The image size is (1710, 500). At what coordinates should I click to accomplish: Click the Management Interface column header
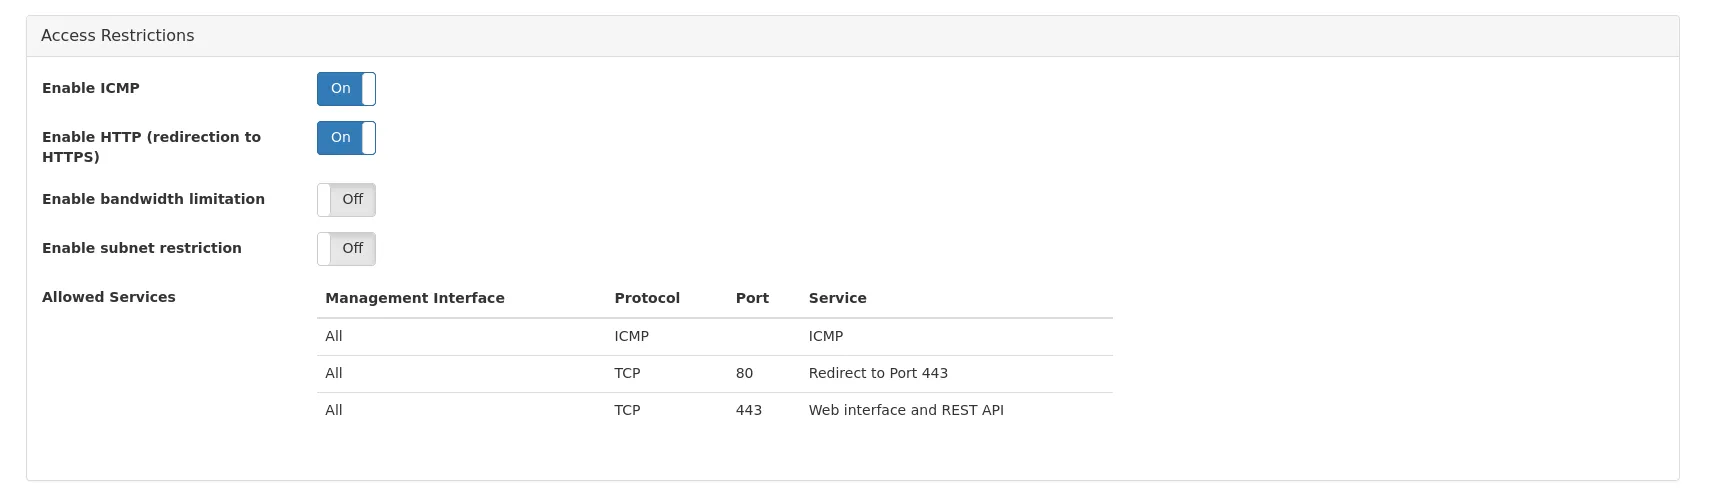click(414, 298)
